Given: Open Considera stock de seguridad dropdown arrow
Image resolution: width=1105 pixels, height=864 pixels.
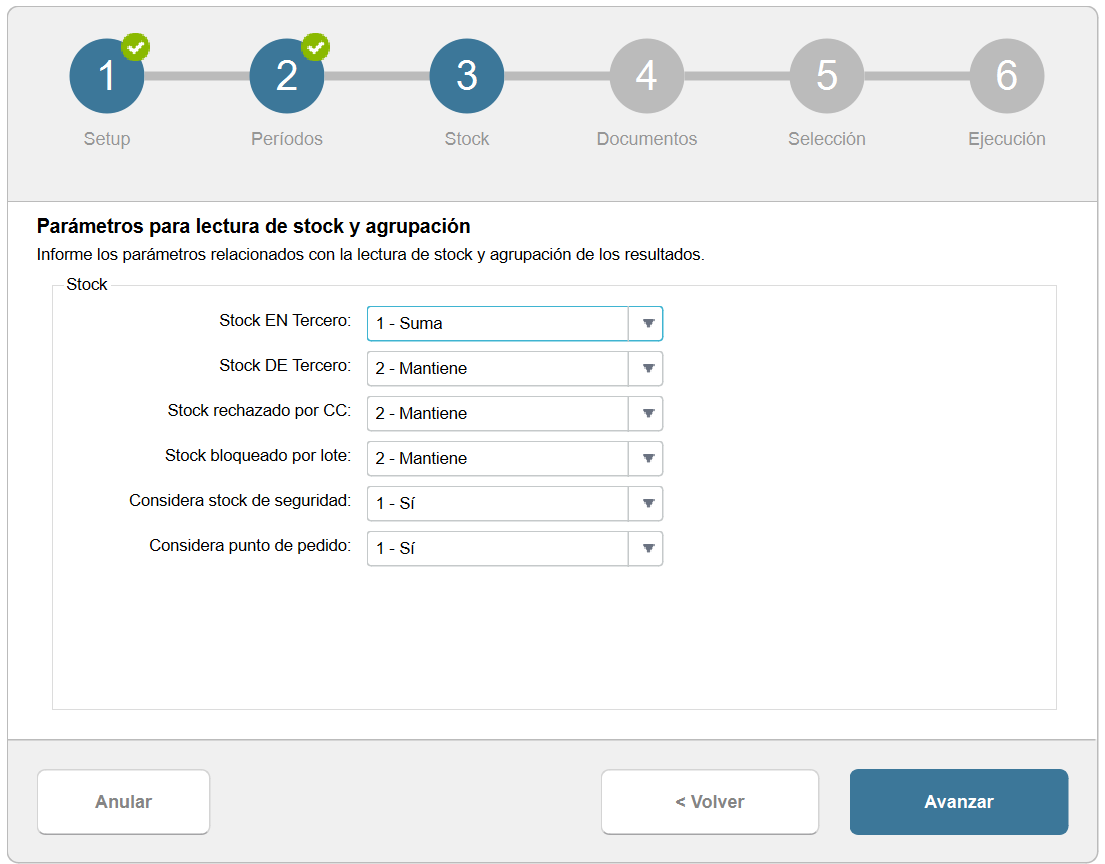Looking at the screenshot, I should point(646,504).
